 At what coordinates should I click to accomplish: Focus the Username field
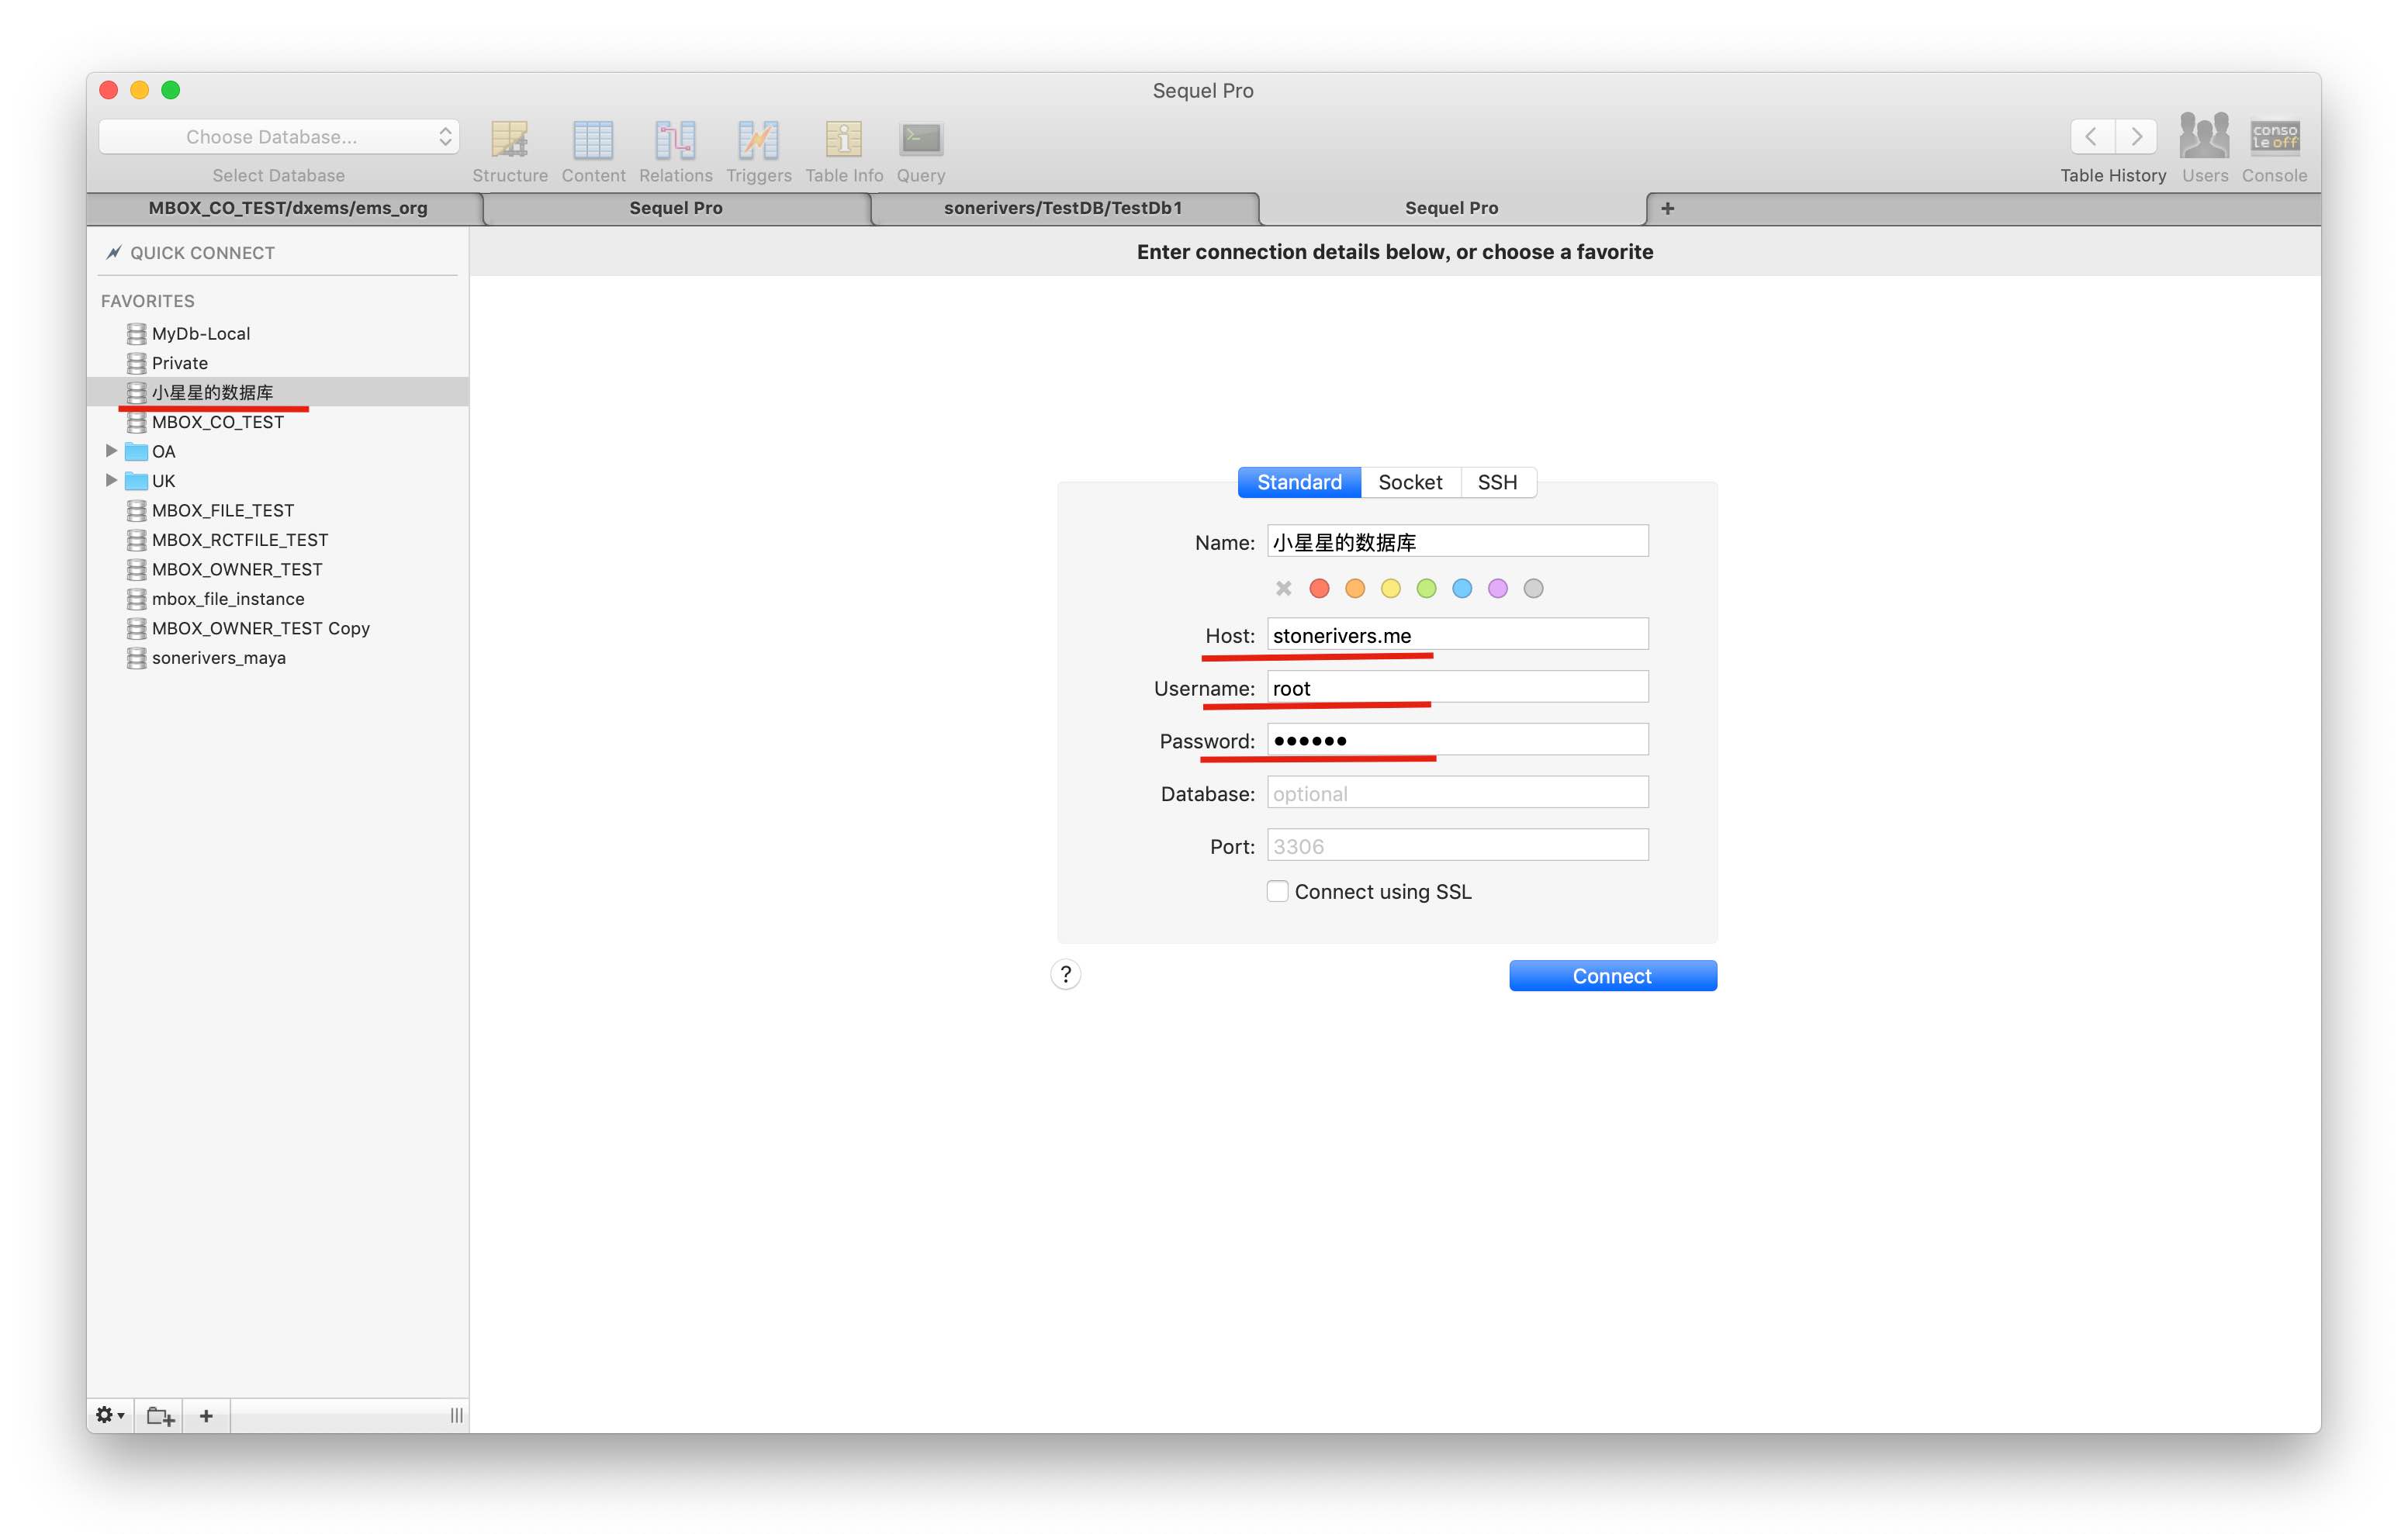click(1457, 687)
